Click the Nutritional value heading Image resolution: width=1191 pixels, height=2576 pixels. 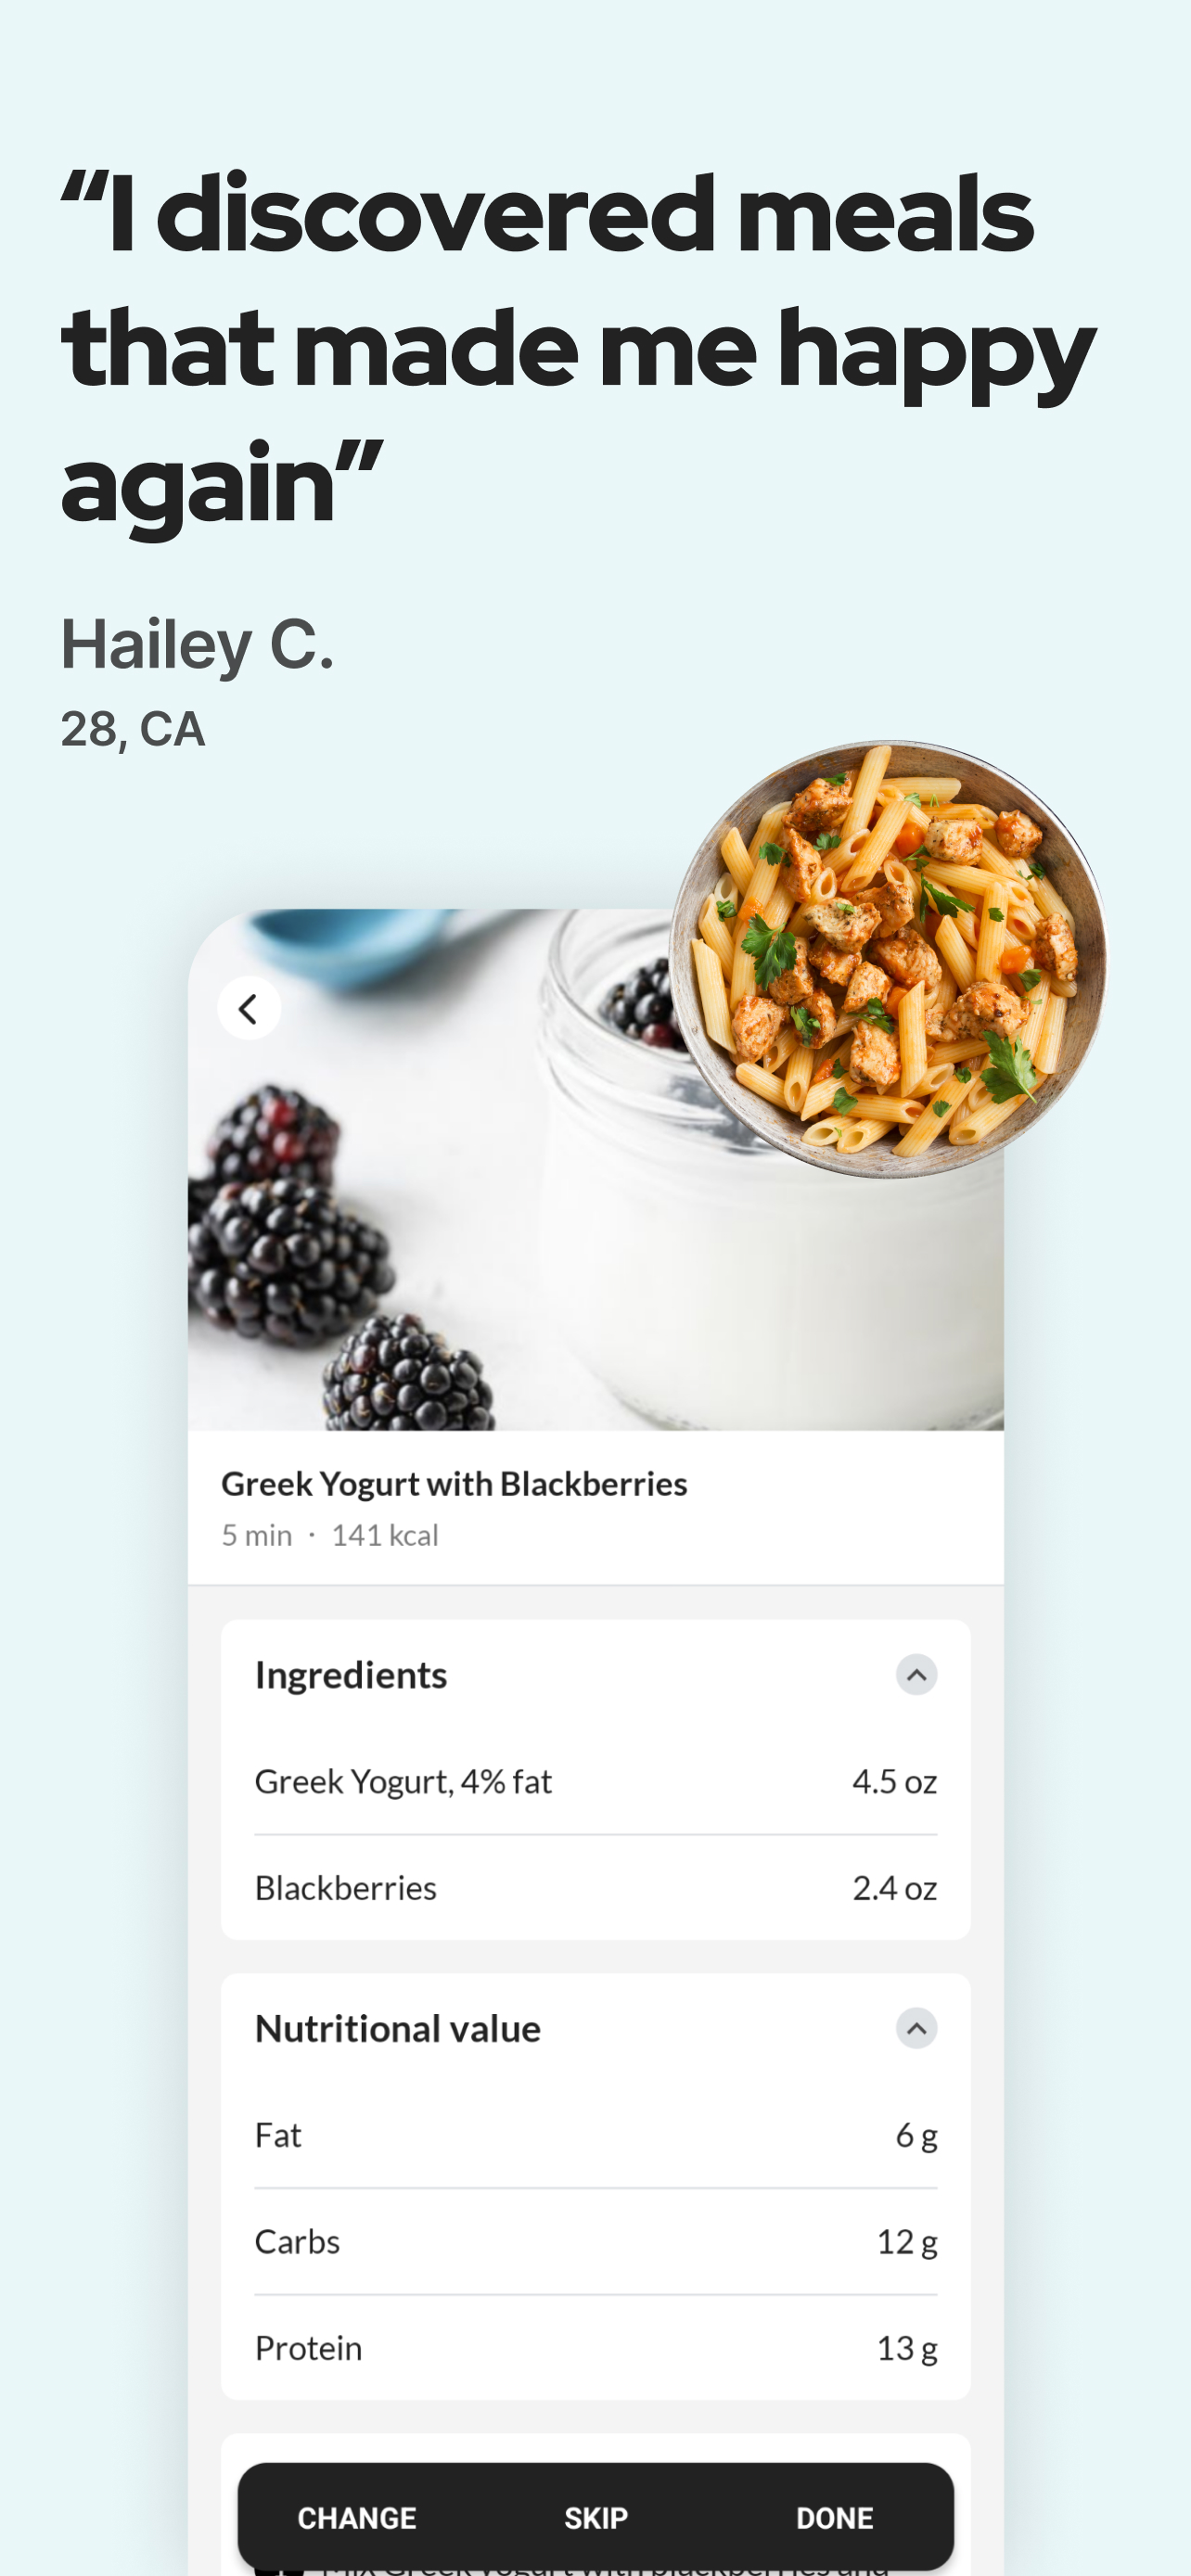pos(398,2029)
